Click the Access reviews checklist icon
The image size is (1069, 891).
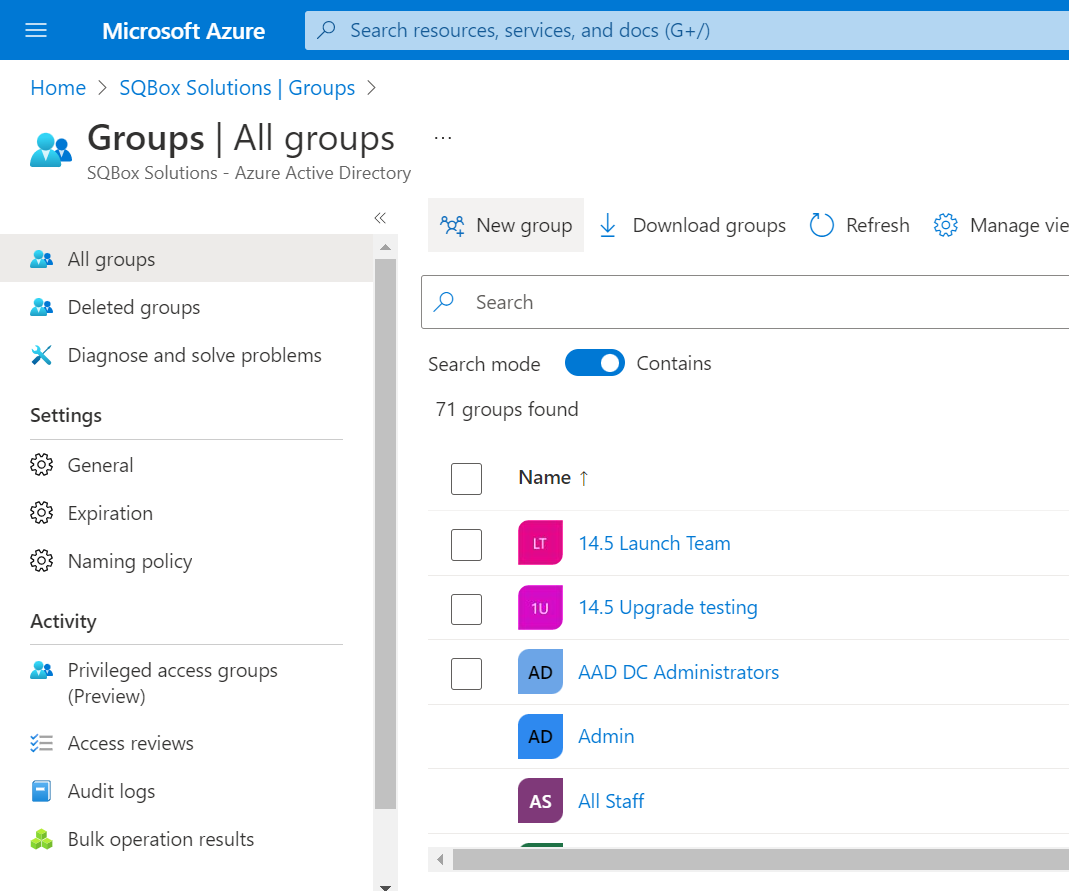click(42, 743)
